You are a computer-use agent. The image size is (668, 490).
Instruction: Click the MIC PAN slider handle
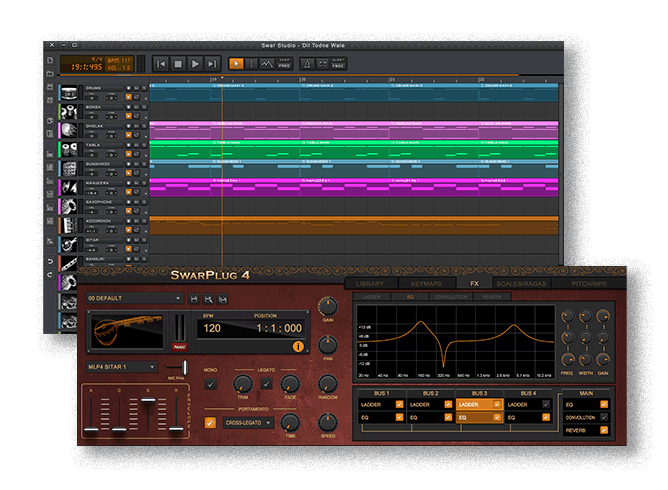pos(185,367)
